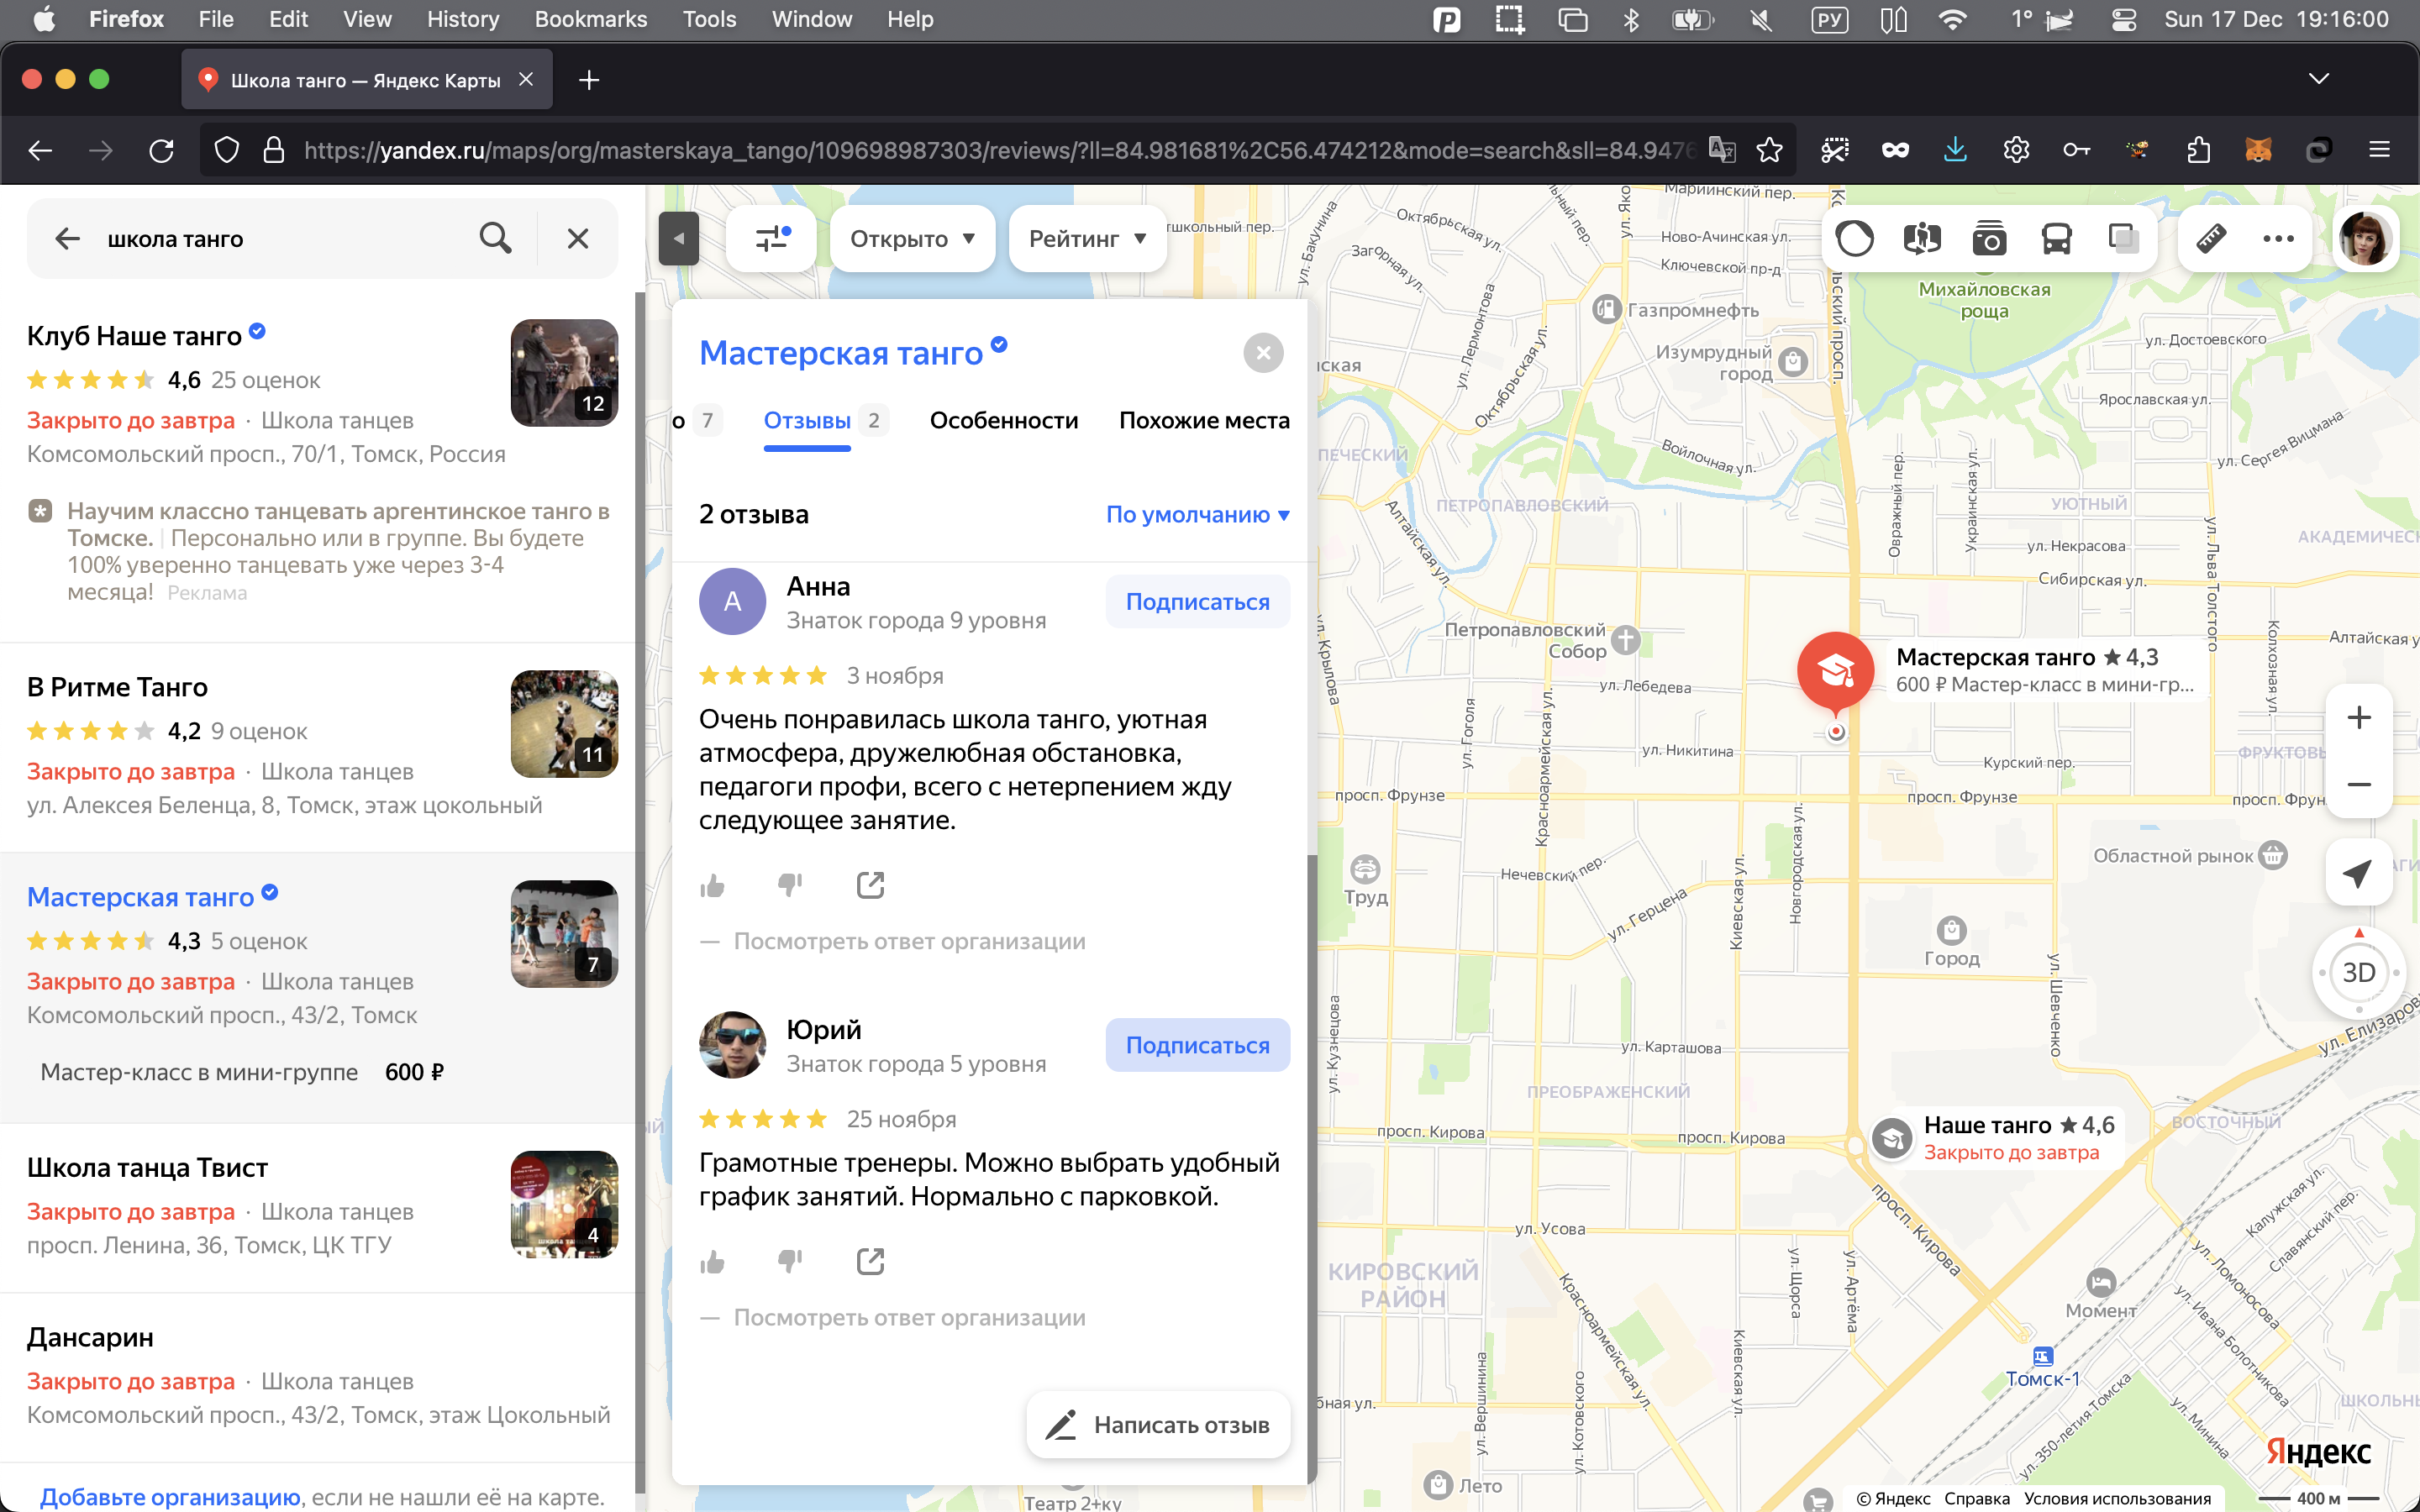Click the browser address bar URL
Viewport: 2420px width, 1512px height.
[1000, 150]
